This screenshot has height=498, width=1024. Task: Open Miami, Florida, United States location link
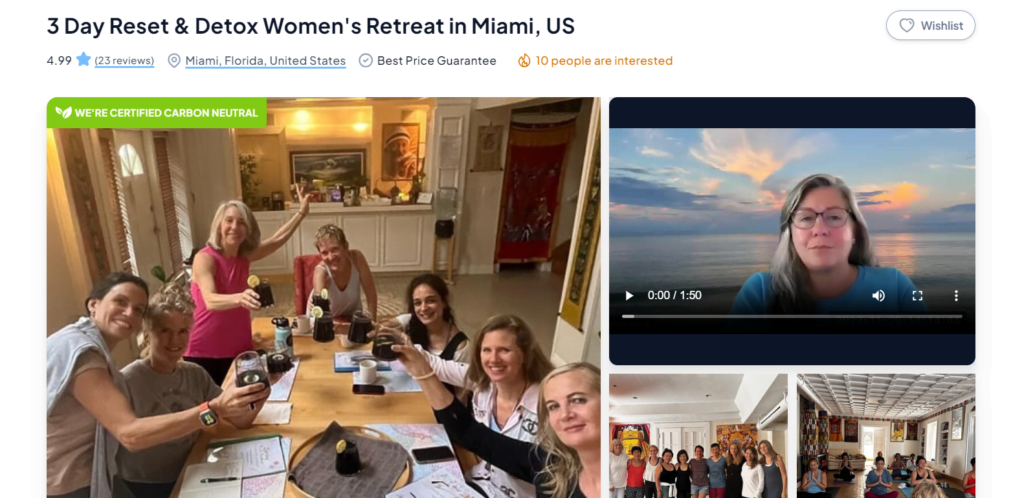pyautogui.click(x=265, y=61)
